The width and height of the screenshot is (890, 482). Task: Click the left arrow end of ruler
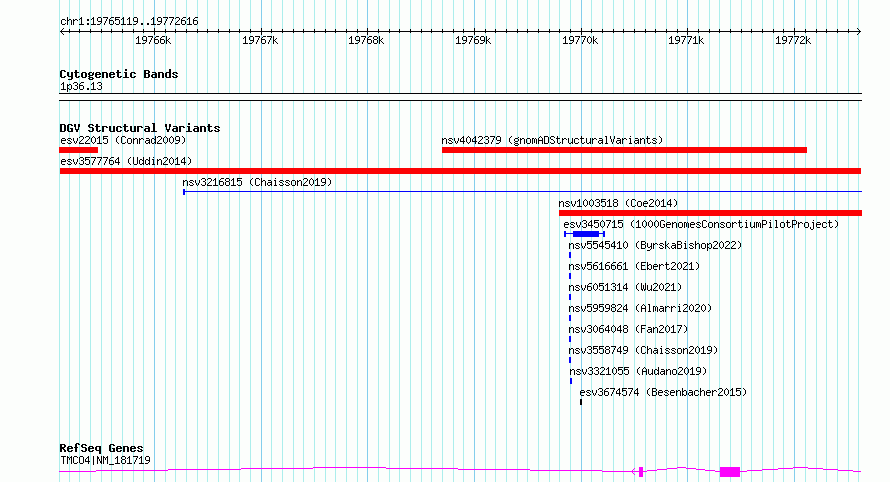pos(62,31)
